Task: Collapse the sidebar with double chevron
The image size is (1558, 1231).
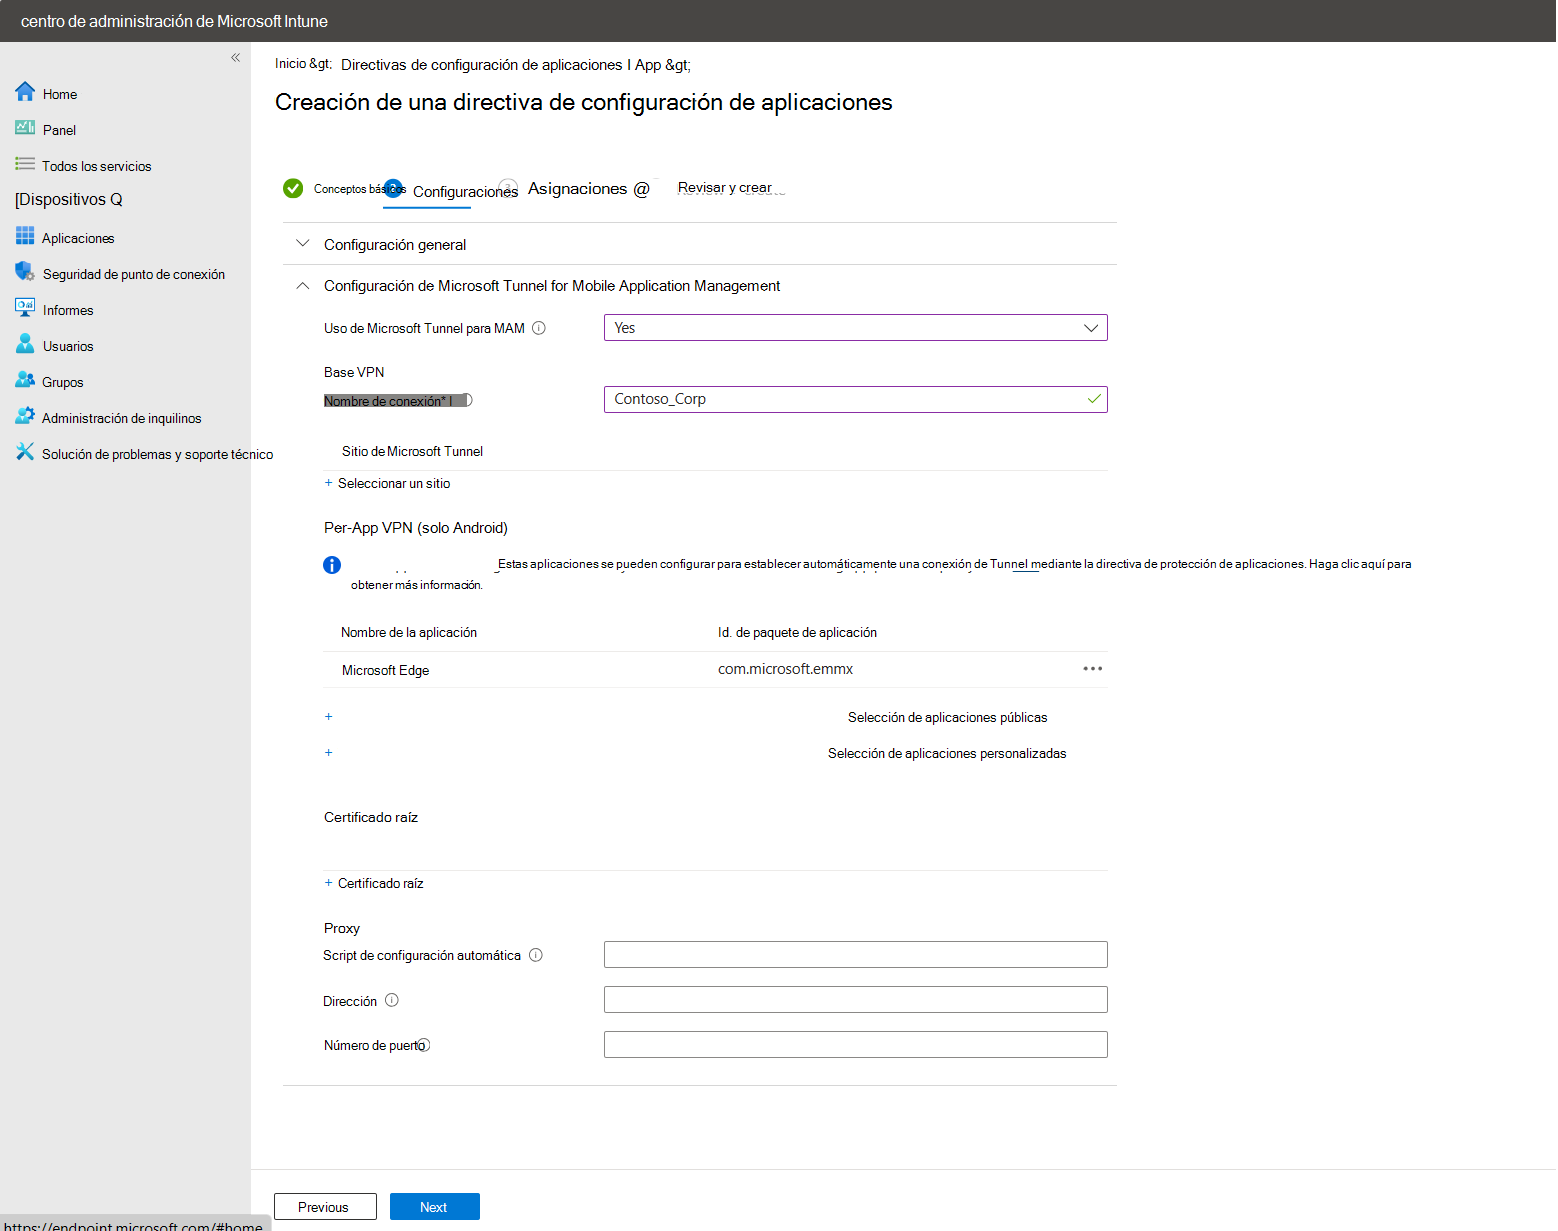Action: [236, 58]
